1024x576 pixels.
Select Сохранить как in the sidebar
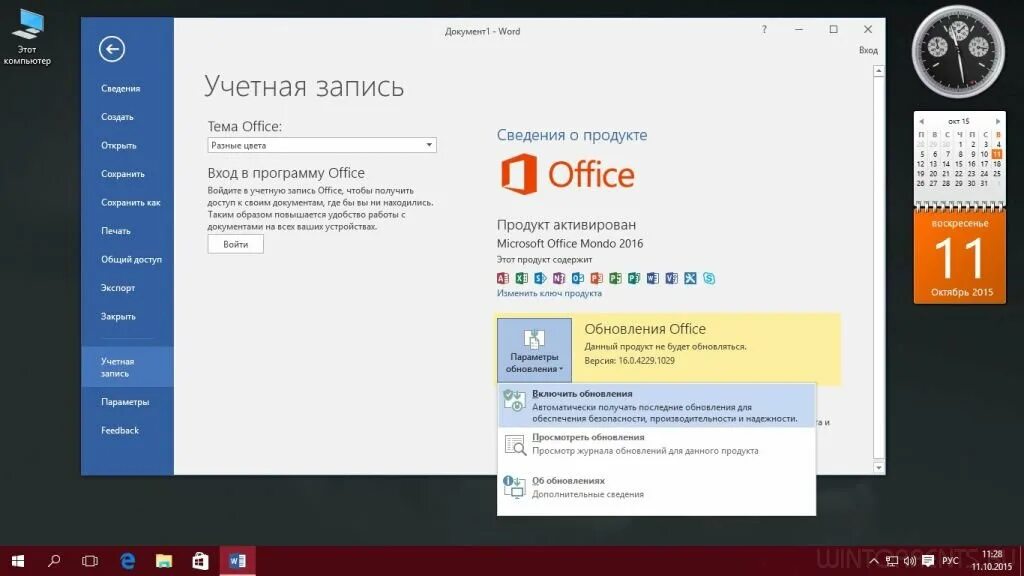pos(131,202)
